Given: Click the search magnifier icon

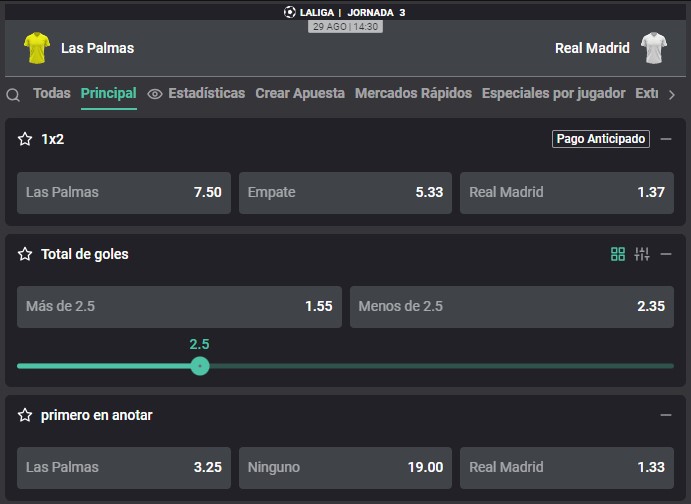Looking at the screenshot, I should [13, 95].
